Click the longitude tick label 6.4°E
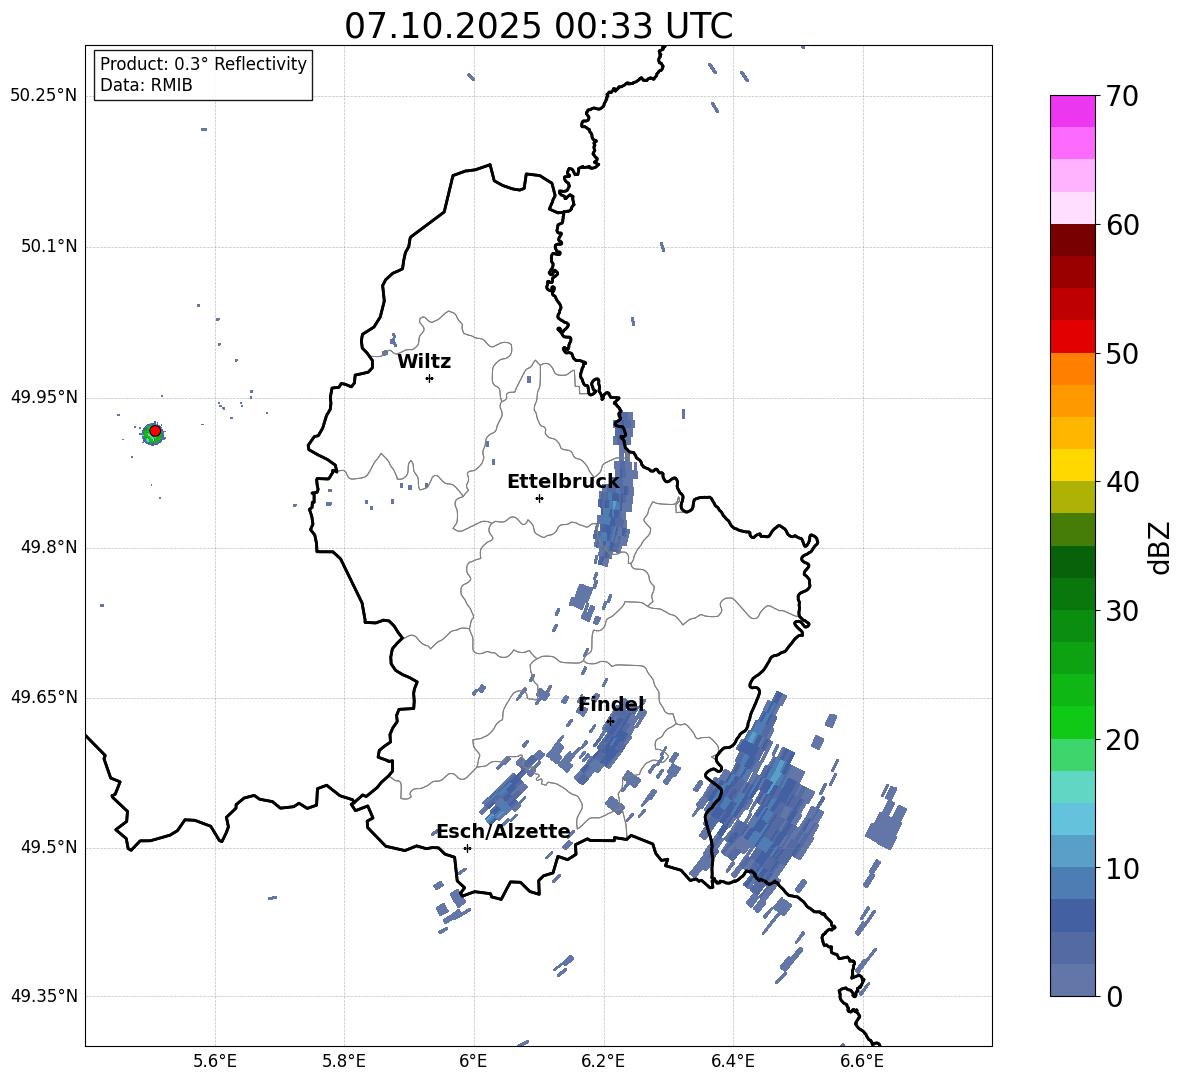This screenshot has height=1081, width=1184. coord(732,1061)
